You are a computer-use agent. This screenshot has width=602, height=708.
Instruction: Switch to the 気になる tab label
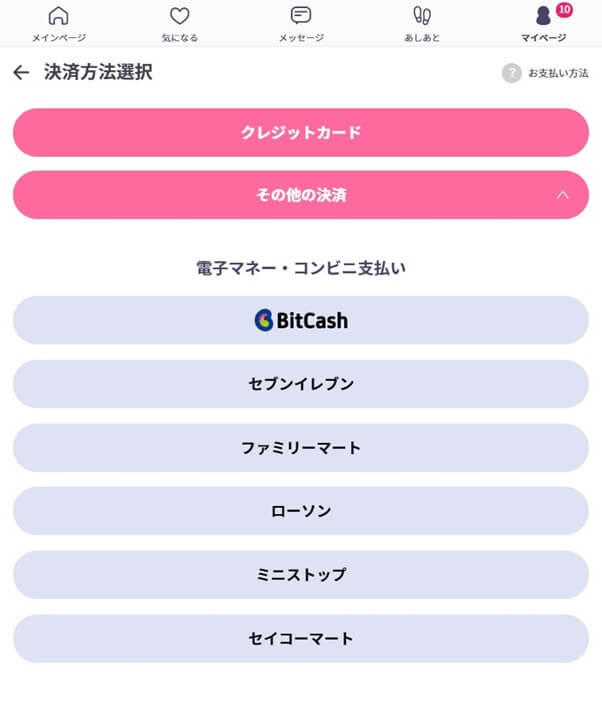[x=179, y=38]
